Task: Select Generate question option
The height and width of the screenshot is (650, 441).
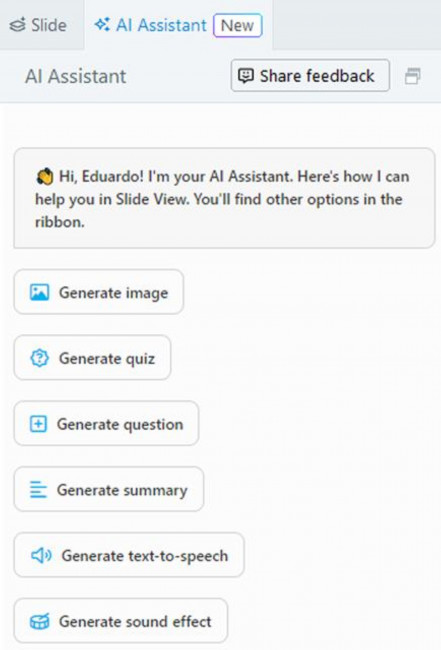Action: tap(107, 424)
